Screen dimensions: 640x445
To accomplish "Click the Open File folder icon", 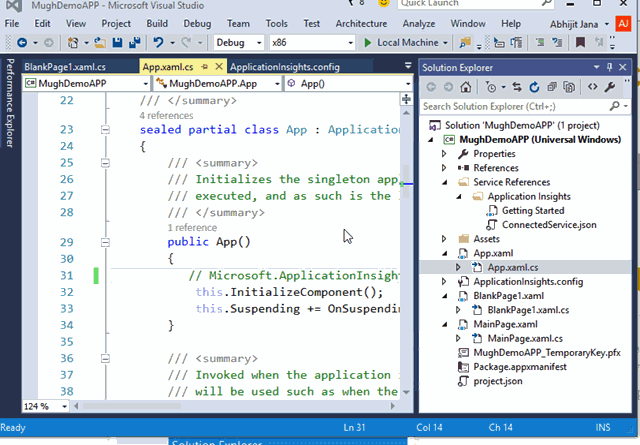I will (100, 42).
